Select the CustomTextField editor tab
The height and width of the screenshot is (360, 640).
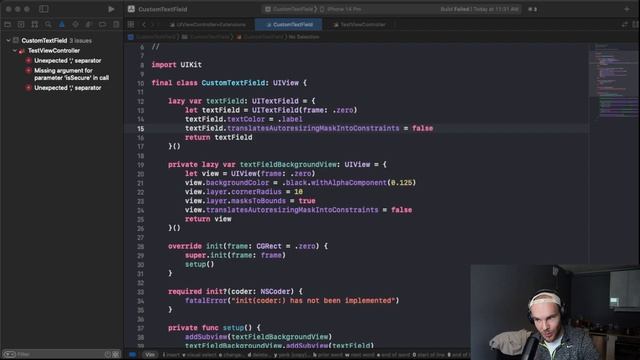click(289, 24)
